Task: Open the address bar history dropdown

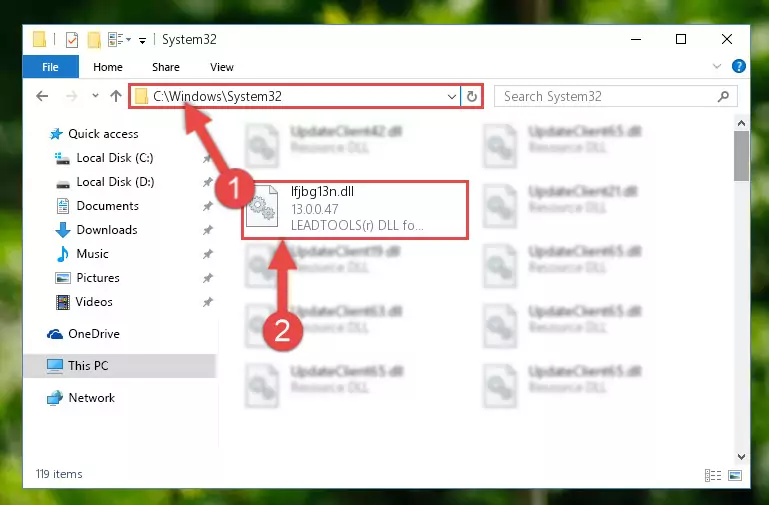Action: [452, 97]
